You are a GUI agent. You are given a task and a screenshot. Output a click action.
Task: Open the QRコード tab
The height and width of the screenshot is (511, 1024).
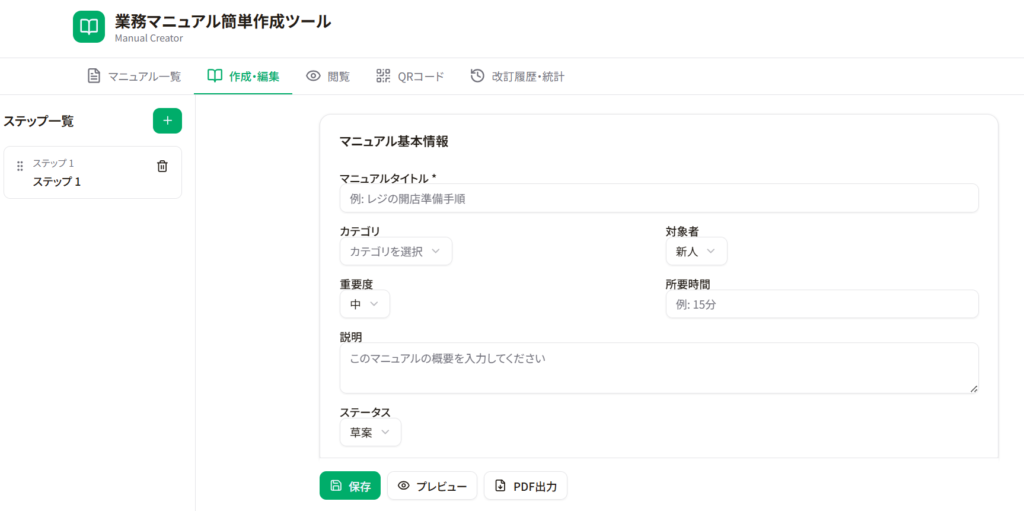tap(410, 76)
